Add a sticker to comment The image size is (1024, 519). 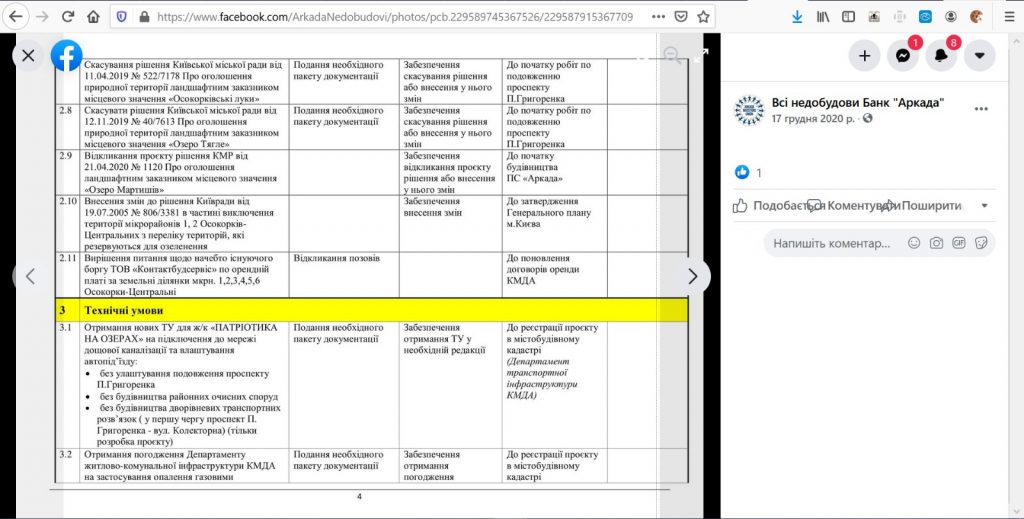pos(981,243)
